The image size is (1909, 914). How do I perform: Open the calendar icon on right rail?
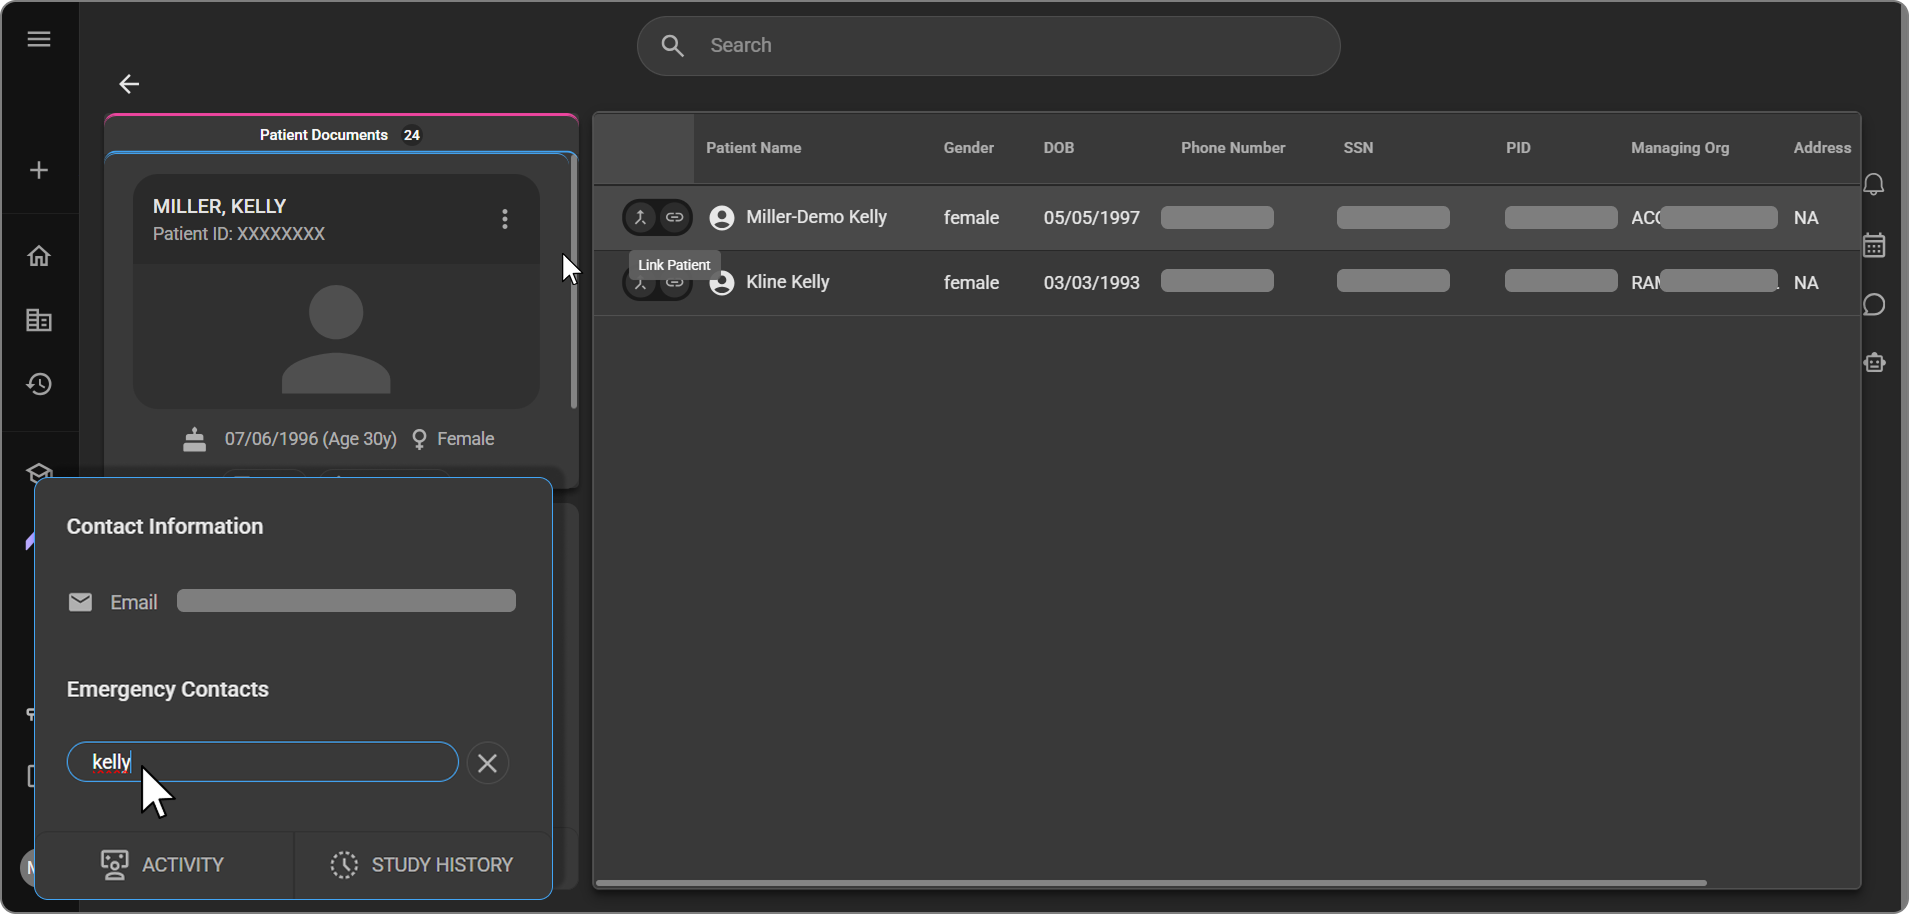coord(1874,245)
